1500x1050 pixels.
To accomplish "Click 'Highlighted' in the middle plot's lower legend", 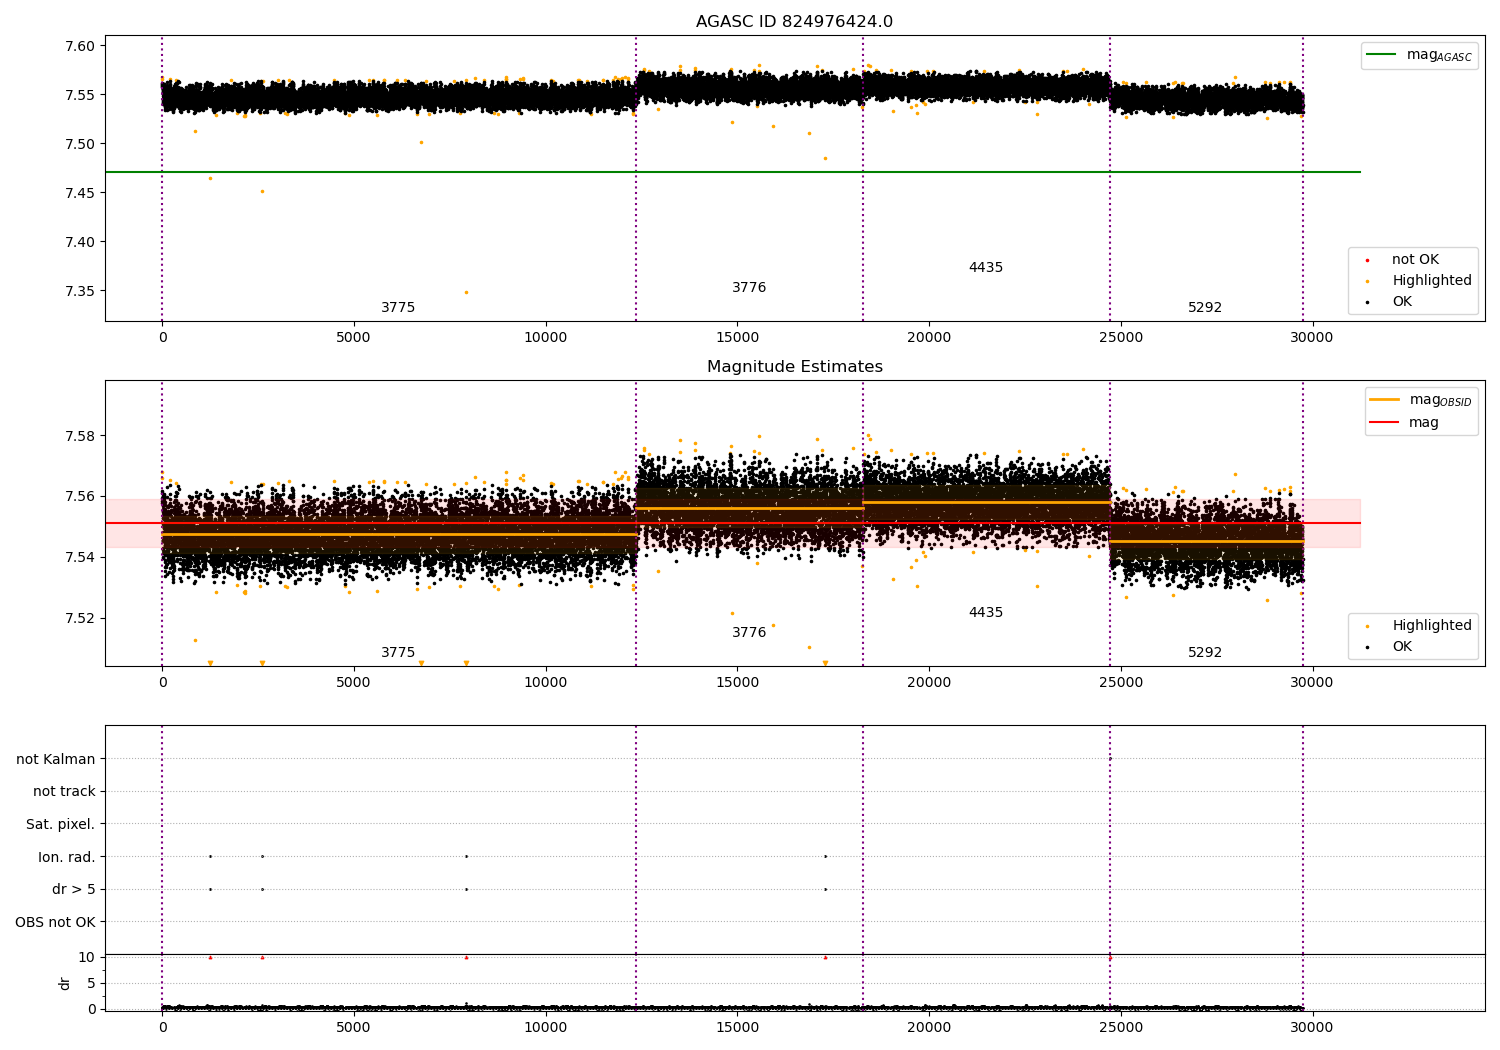I will tap(1419, 626).
